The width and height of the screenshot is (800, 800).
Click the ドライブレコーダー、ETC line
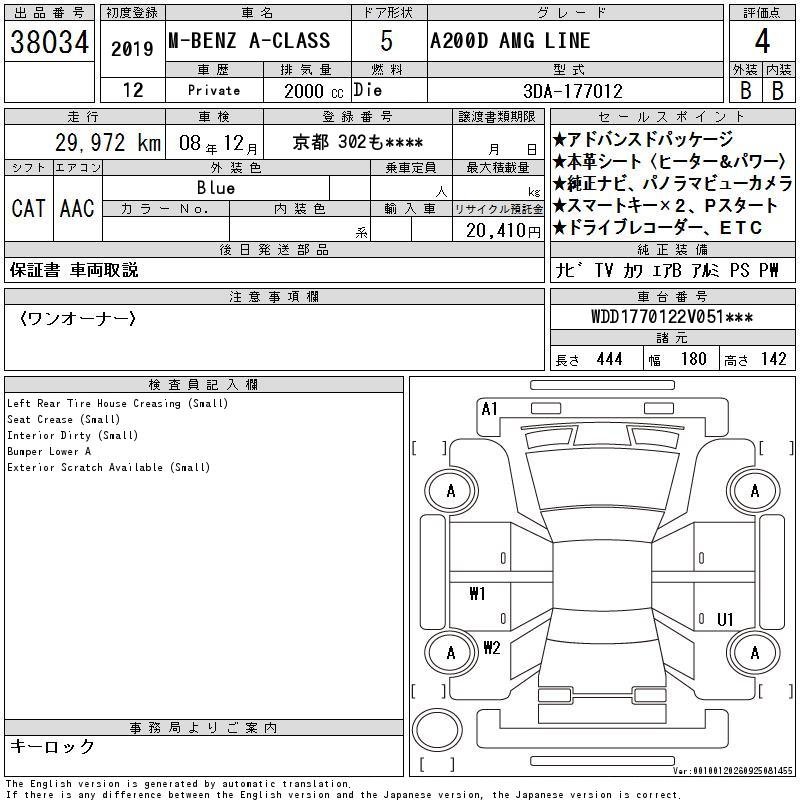[658, 227]
